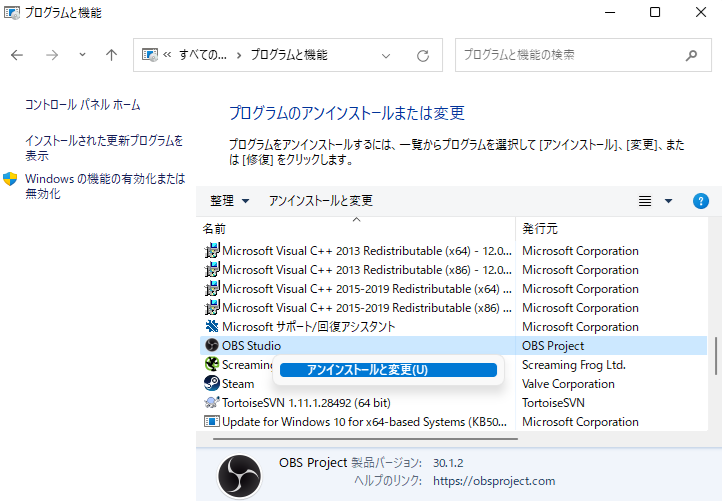This screenshot has width=722, height=501.
Task: Click the icon of Visual C++ 2013 (x86)
Action: [x=212, y=270]
